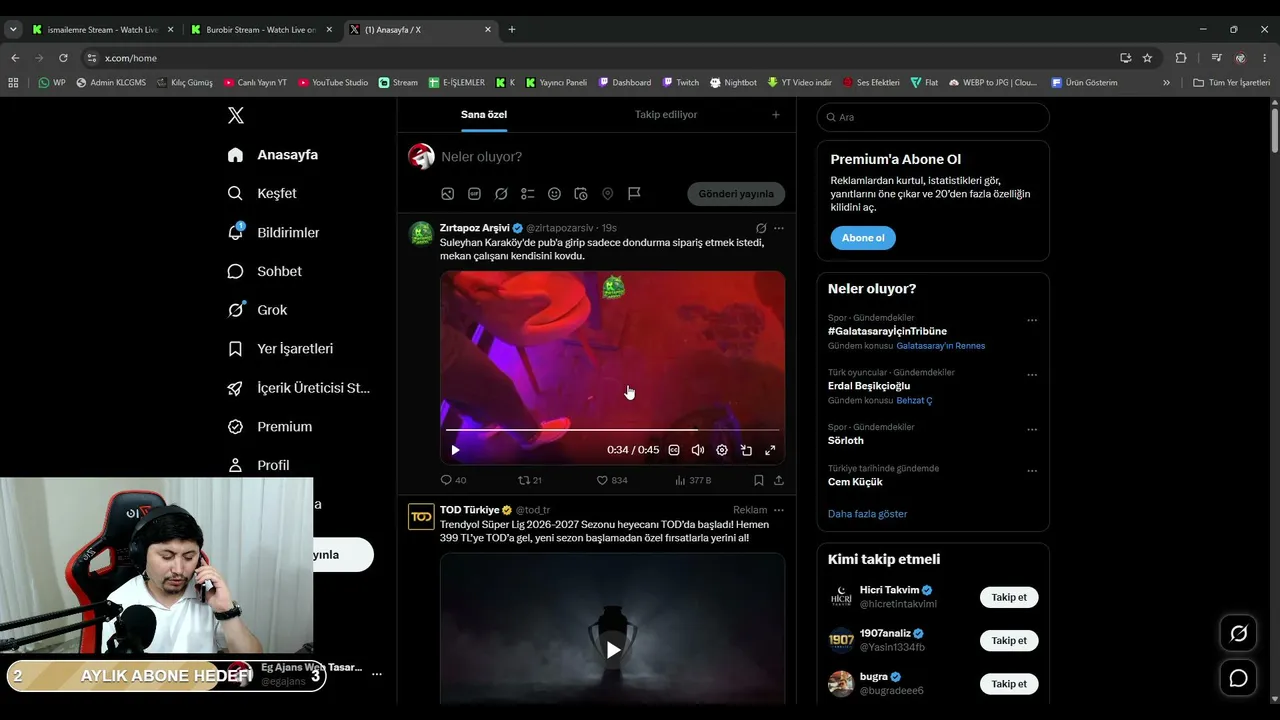
Task: Open the #GalatasarayİçinTribüne trend
Action: pos(887,331)
